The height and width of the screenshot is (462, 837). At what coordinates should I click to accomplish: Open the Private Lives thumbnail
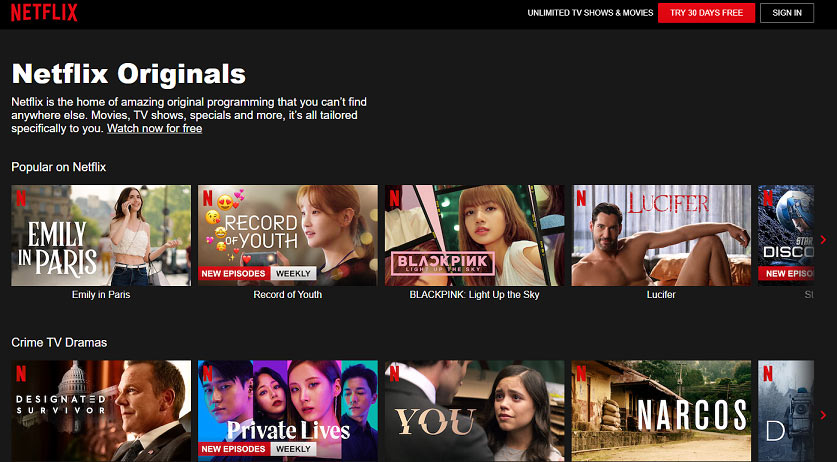(x=288, y=411)
